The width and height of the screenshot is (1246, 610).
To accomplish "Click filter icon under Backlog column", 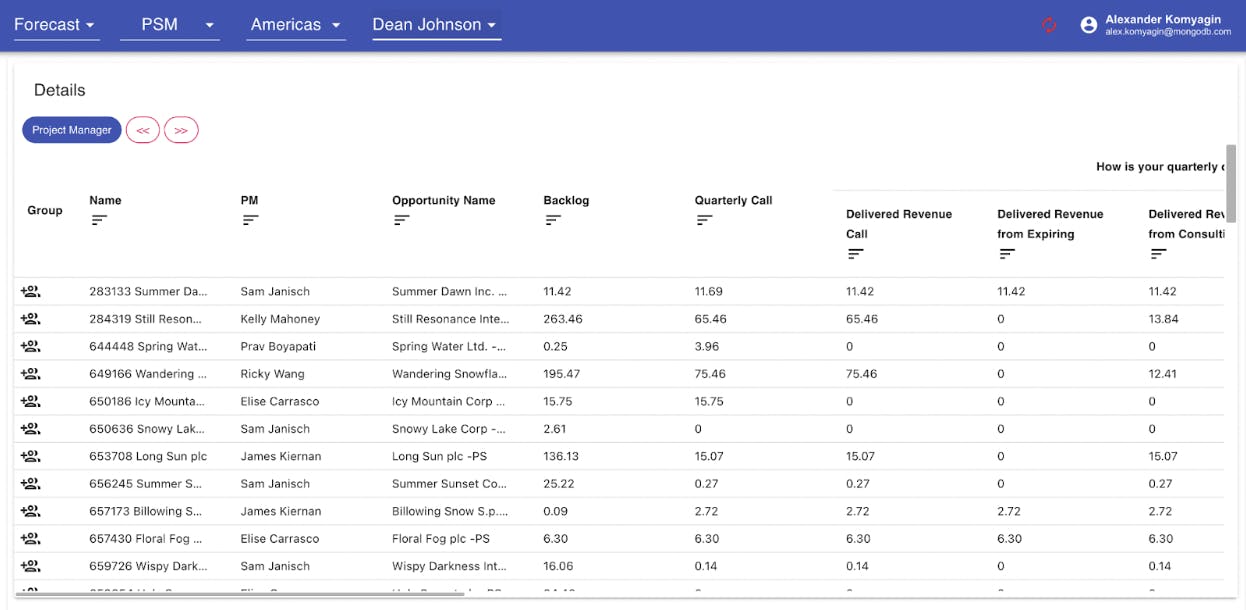I will [x=553, y=220].
